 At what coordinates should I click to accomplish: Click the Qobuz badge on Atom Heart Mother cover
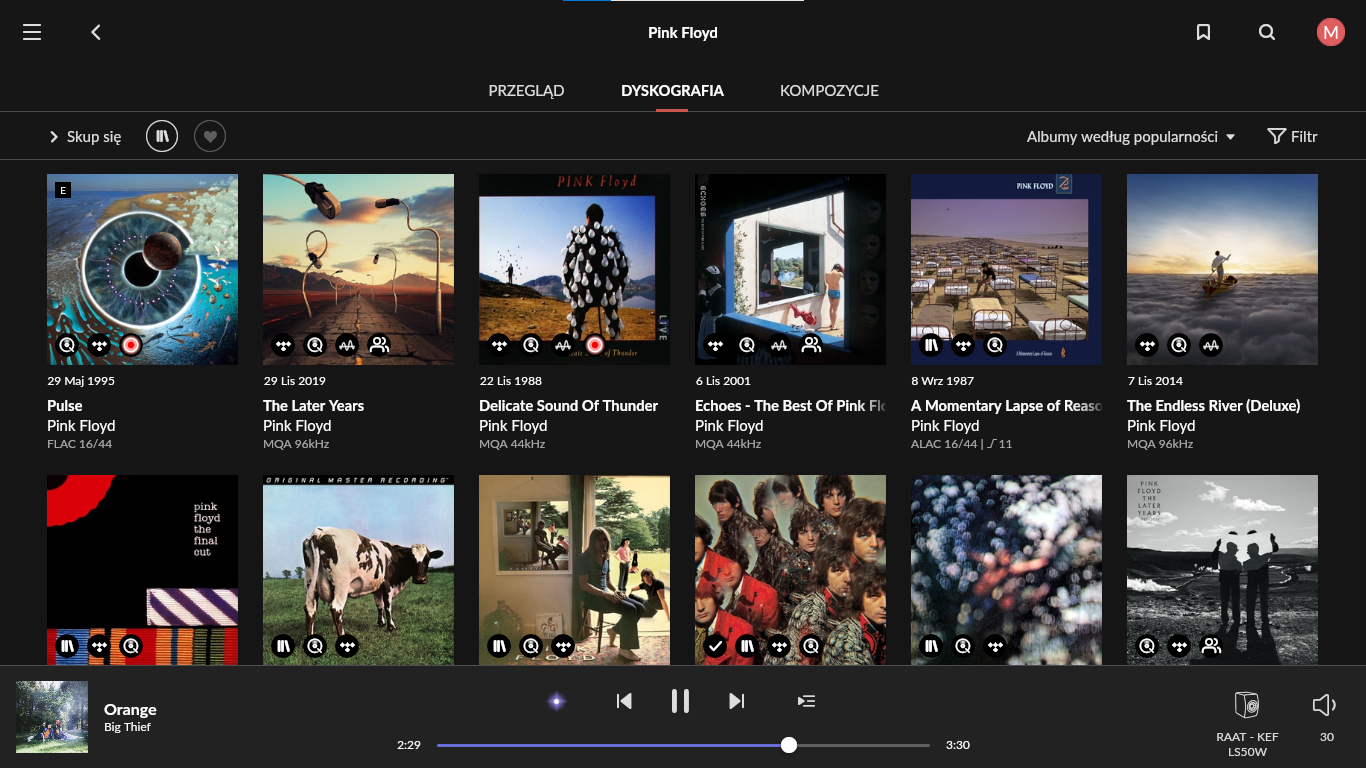click(x=315, y=646)
